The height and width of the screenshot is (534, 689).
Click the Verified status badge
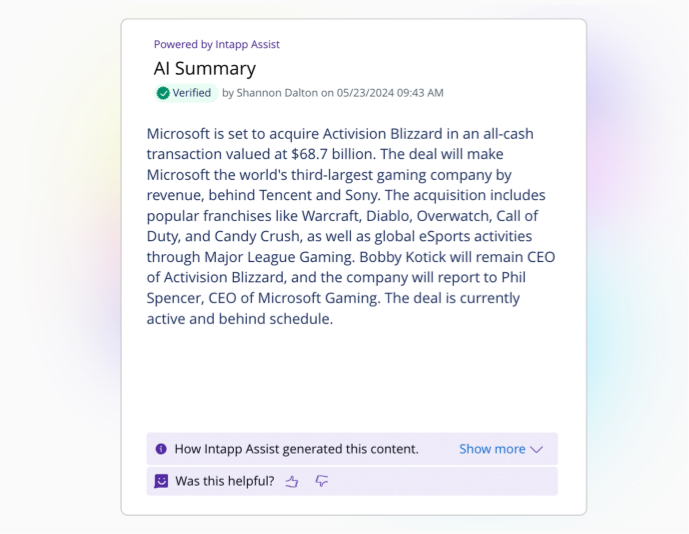click(186, 93)
